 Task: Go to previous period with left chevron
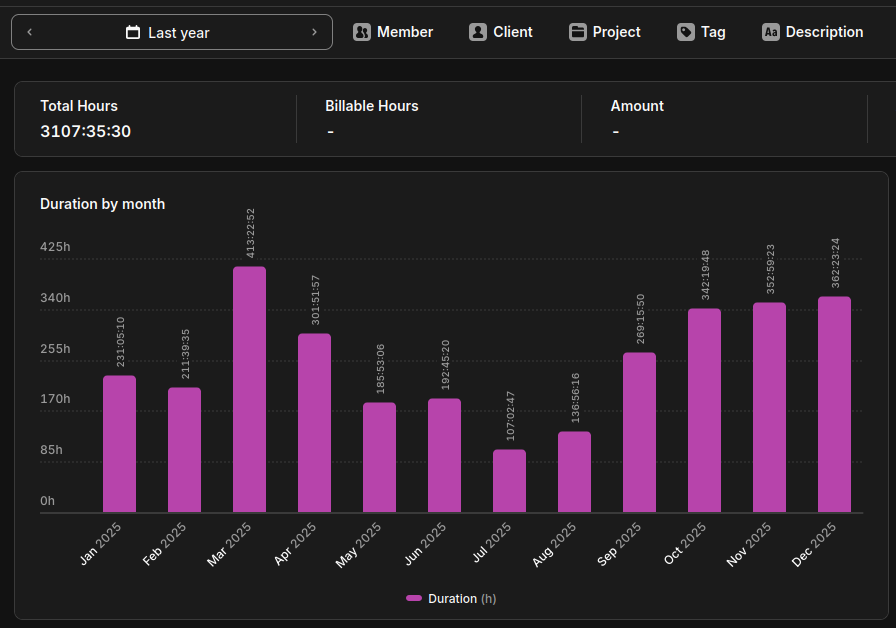click(x=30, y=32)
